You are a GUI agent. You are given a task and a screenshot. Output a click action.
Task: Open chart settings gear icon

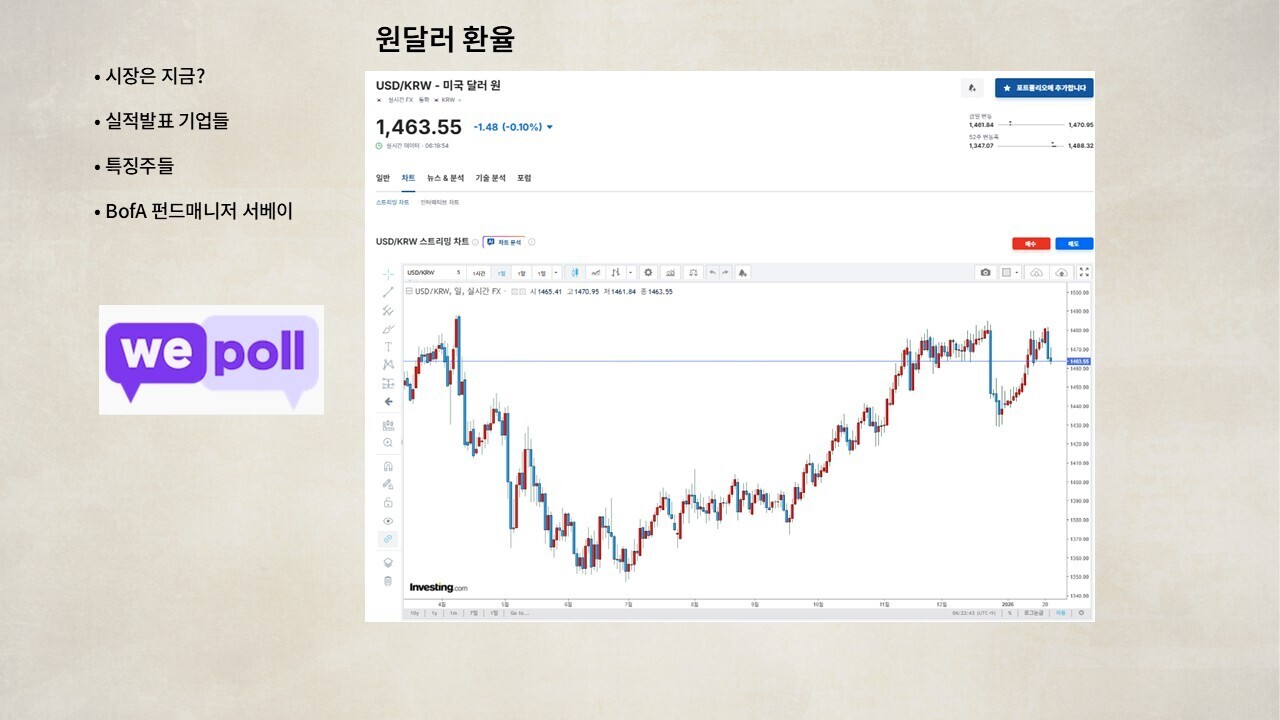tap(648, 272)
